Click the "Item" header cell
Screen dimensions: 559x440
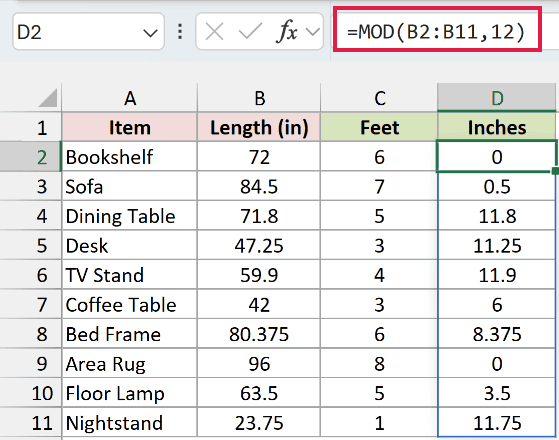129,127
